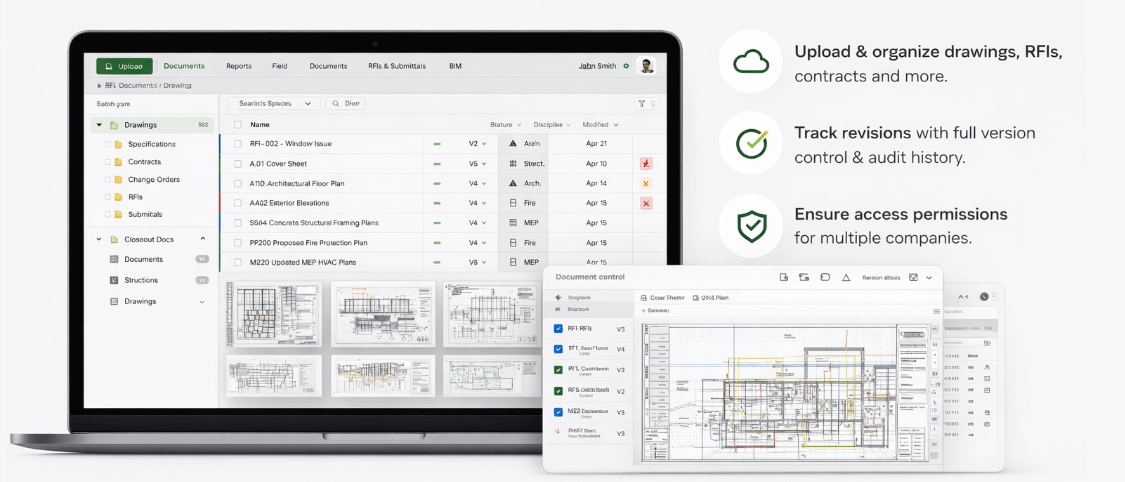Open the V2 version dropdown on RFI-002 row

[x=477, y=143]
